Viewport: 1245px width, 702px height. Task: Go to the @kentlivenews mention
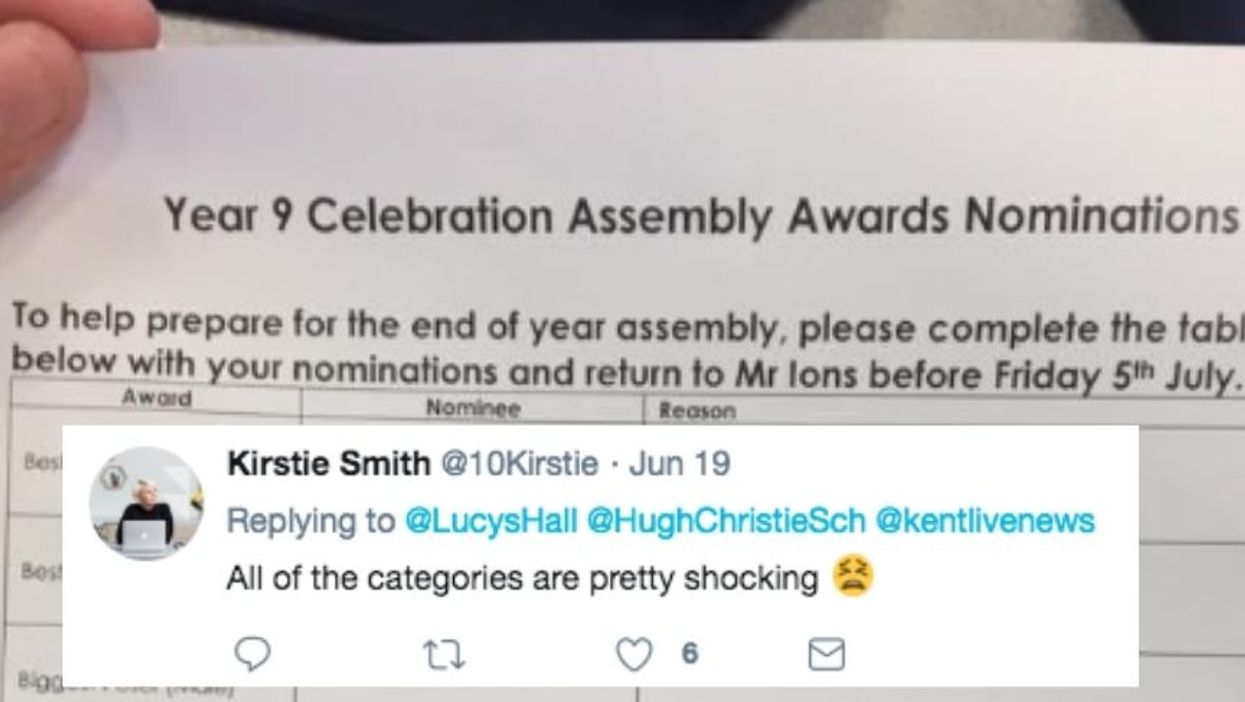(x=984, y=521)
